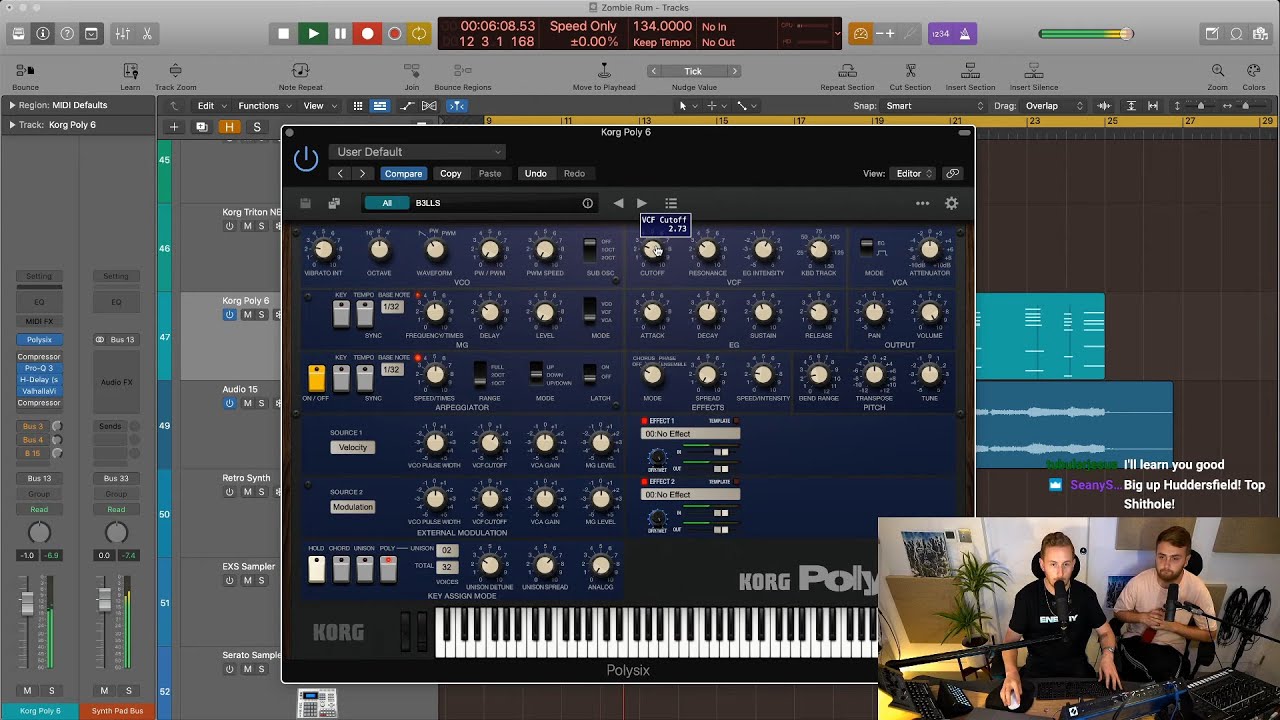
Task: Click the Bounce Regions icon
Action: [x=462, y=70]
